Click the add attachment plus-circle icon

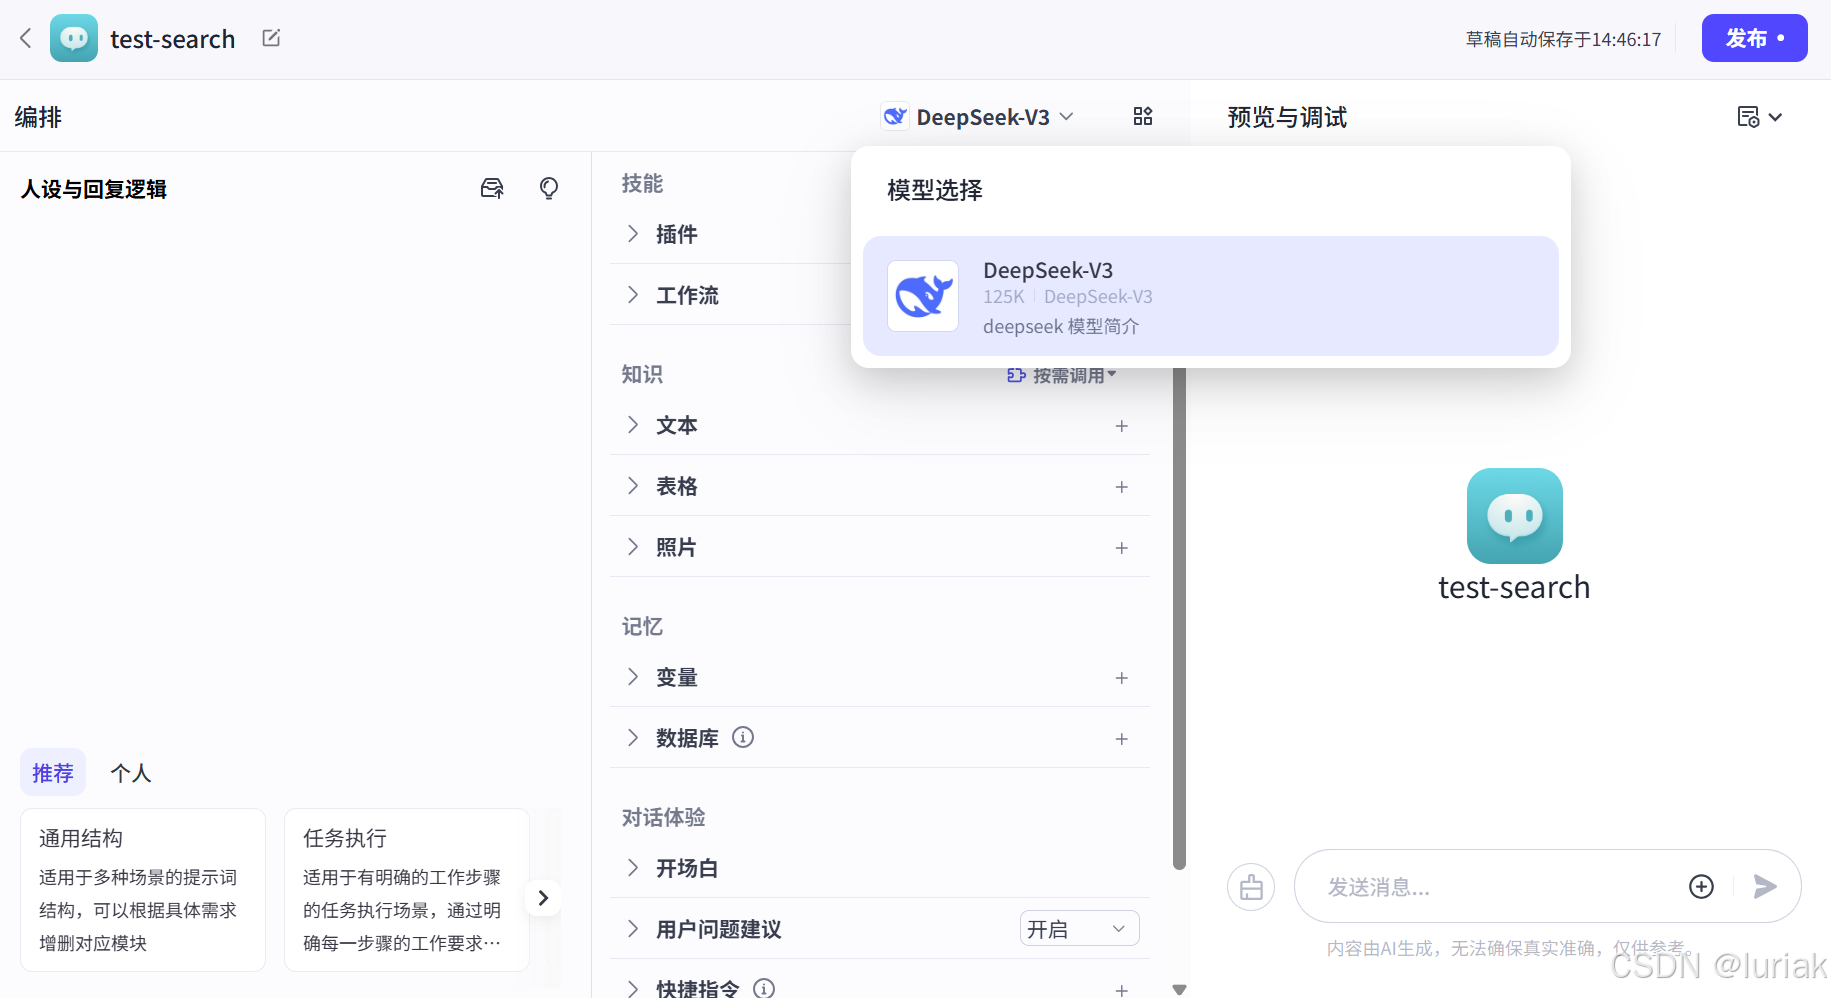pyautogui.click(x=1701, y=886)
